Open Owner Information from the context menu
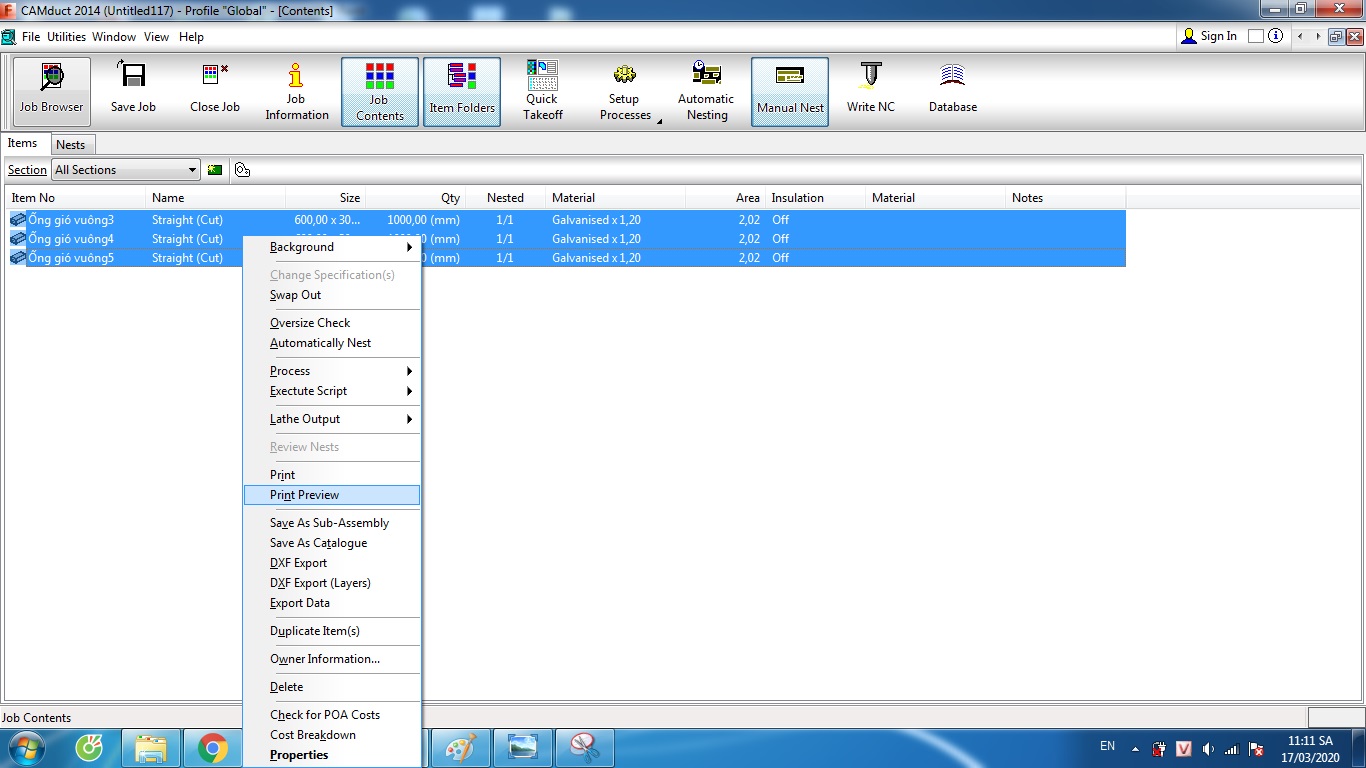 pos(332,659)
